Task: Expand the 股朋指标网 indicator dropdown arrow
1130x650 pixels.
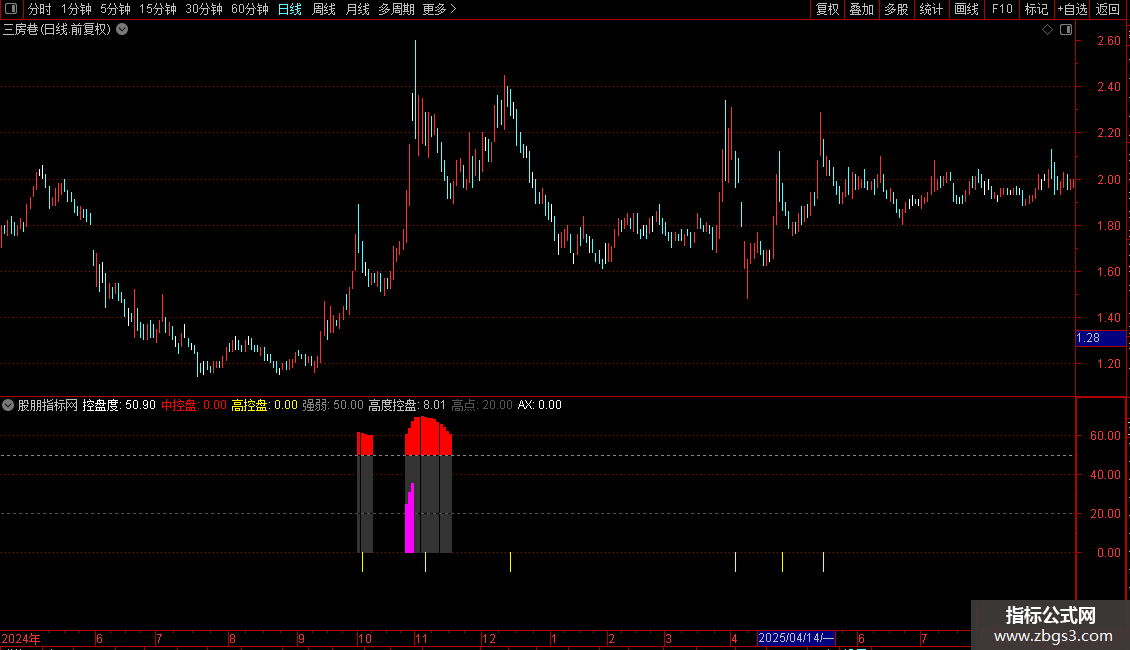Action: [x=8, y=405]
